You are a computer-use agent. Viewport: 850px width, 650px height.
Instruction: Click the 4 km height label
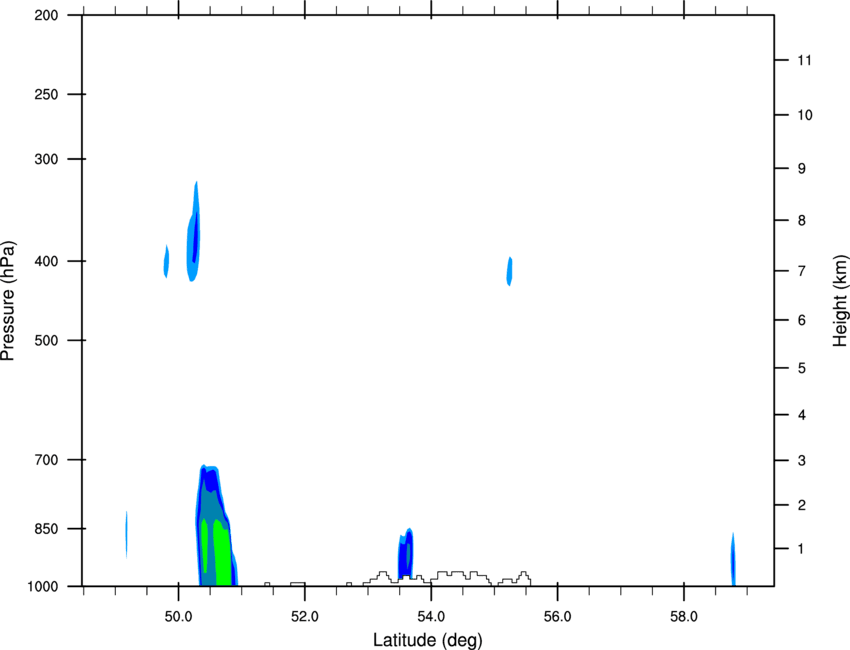pos(802,415)
